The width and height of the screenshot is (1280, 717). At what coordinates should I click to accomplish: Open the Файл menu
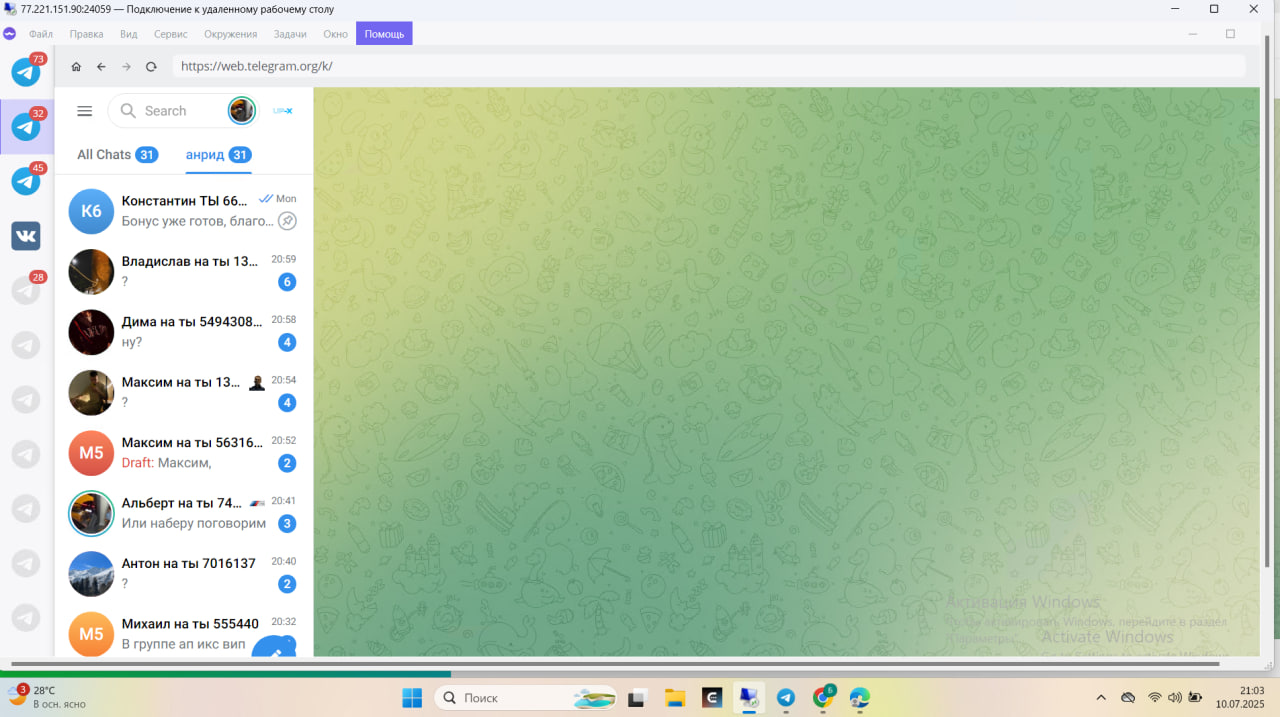click(x=41, y=34)
